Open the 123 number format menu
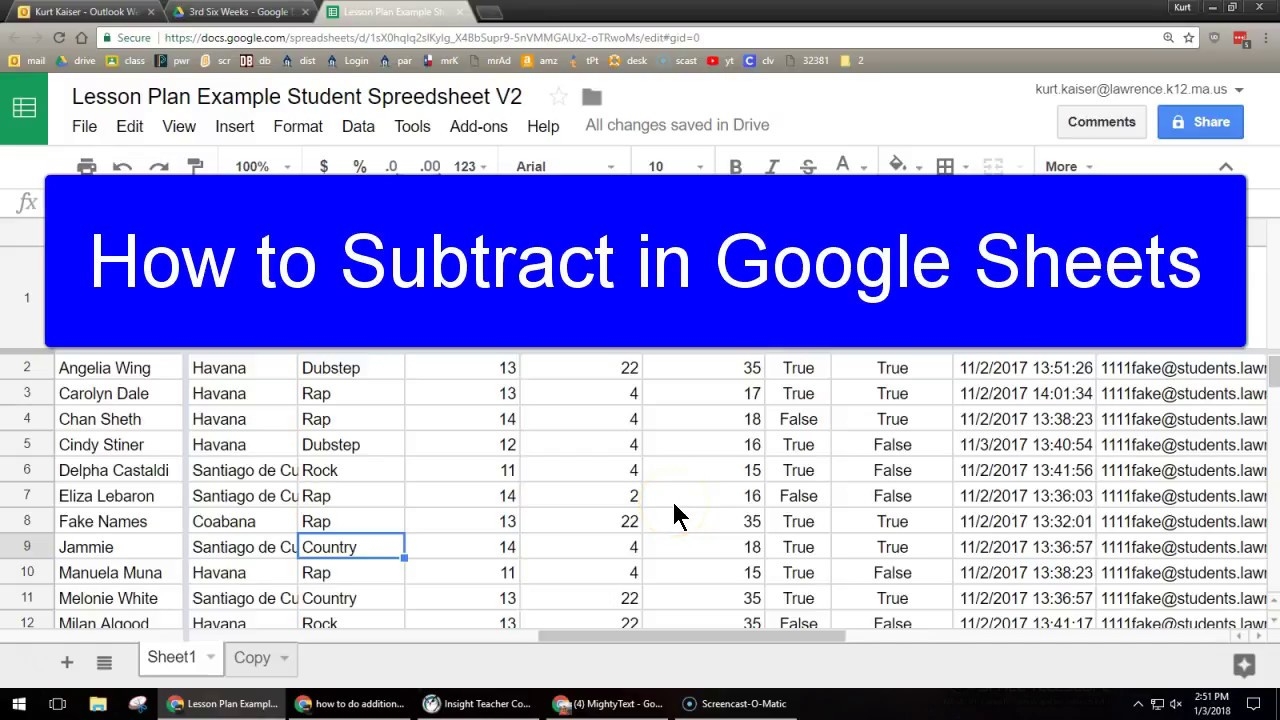This screenshot has width=1280, height=720. coord(464,166)
